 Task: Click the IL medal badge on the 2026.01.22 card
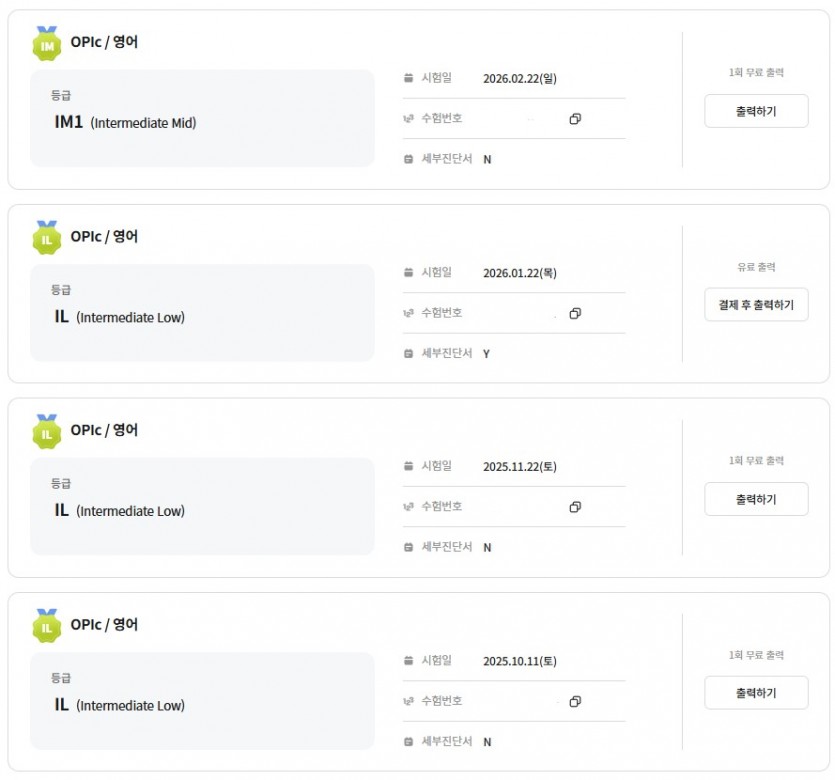coord(47,237)
